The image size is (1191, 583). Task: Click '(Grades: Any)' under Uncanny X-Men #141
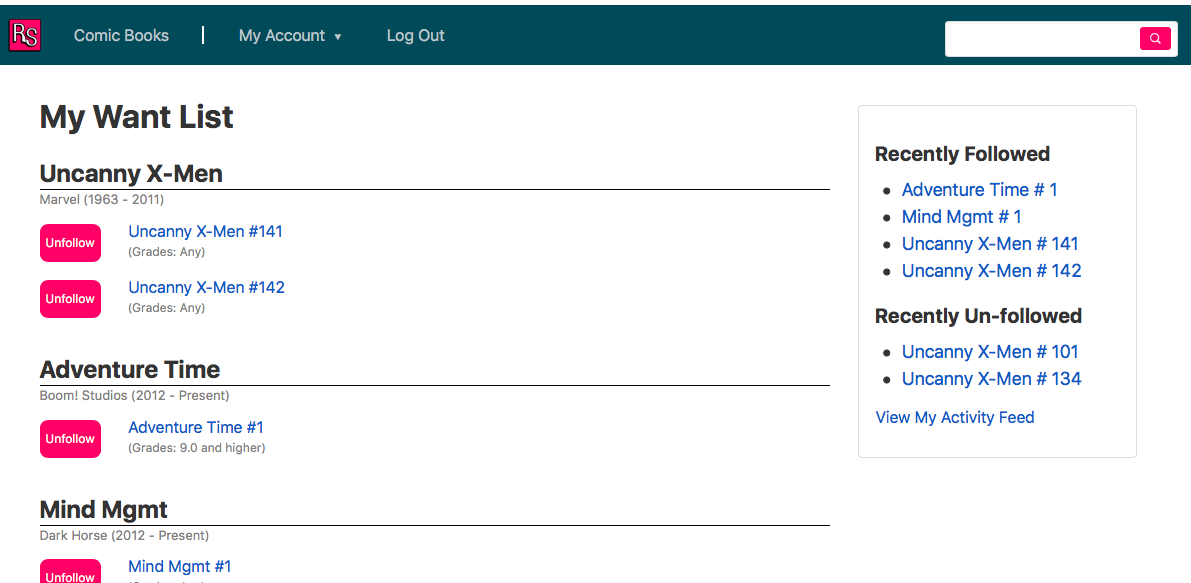pos(166,252)
